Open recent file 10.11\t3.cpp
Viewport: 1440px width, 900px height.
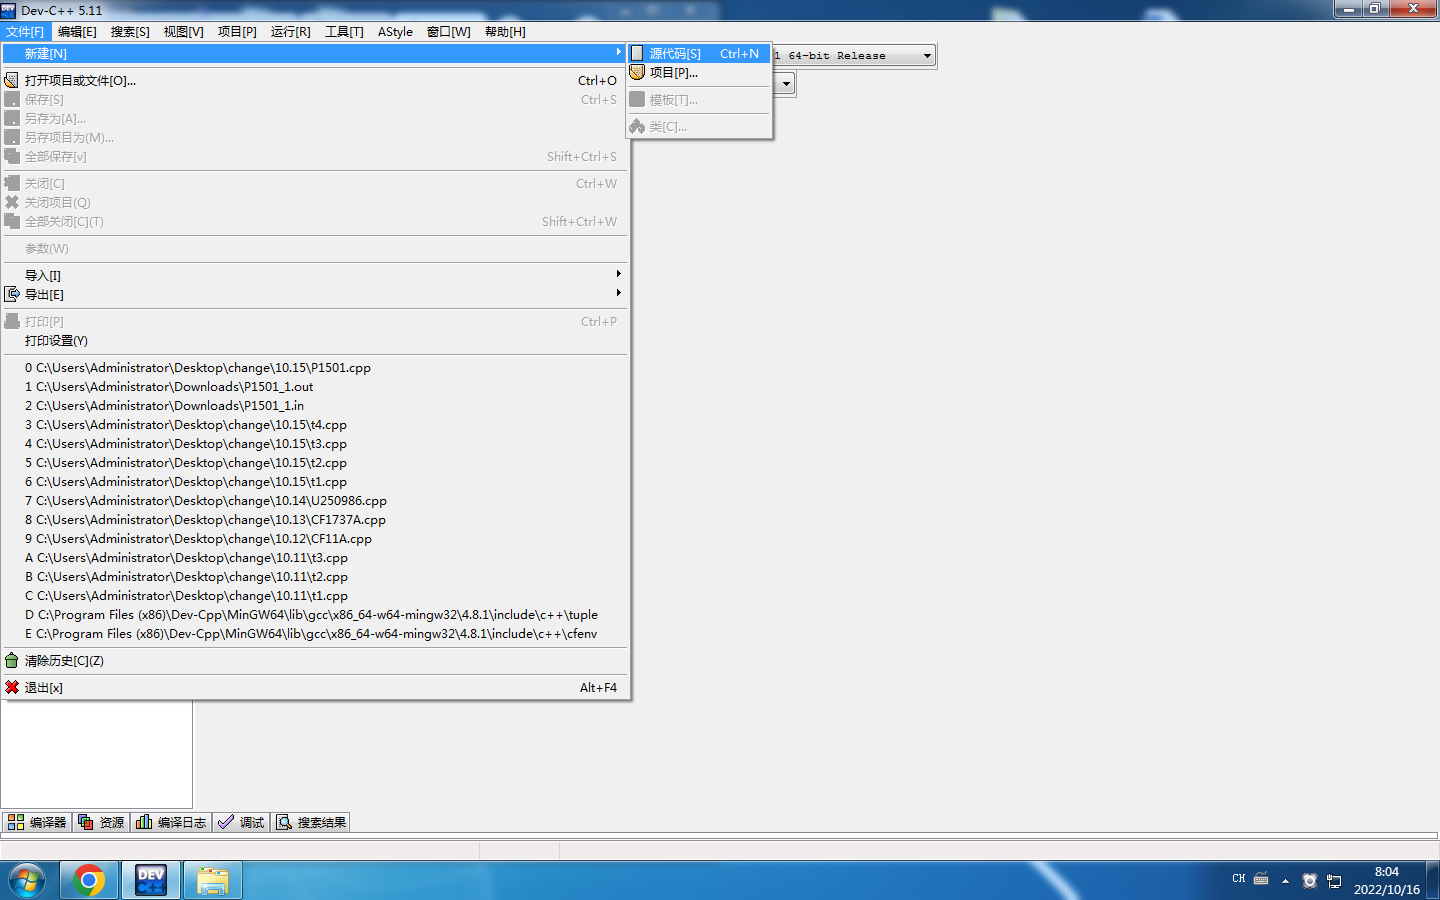pos(314,558)
